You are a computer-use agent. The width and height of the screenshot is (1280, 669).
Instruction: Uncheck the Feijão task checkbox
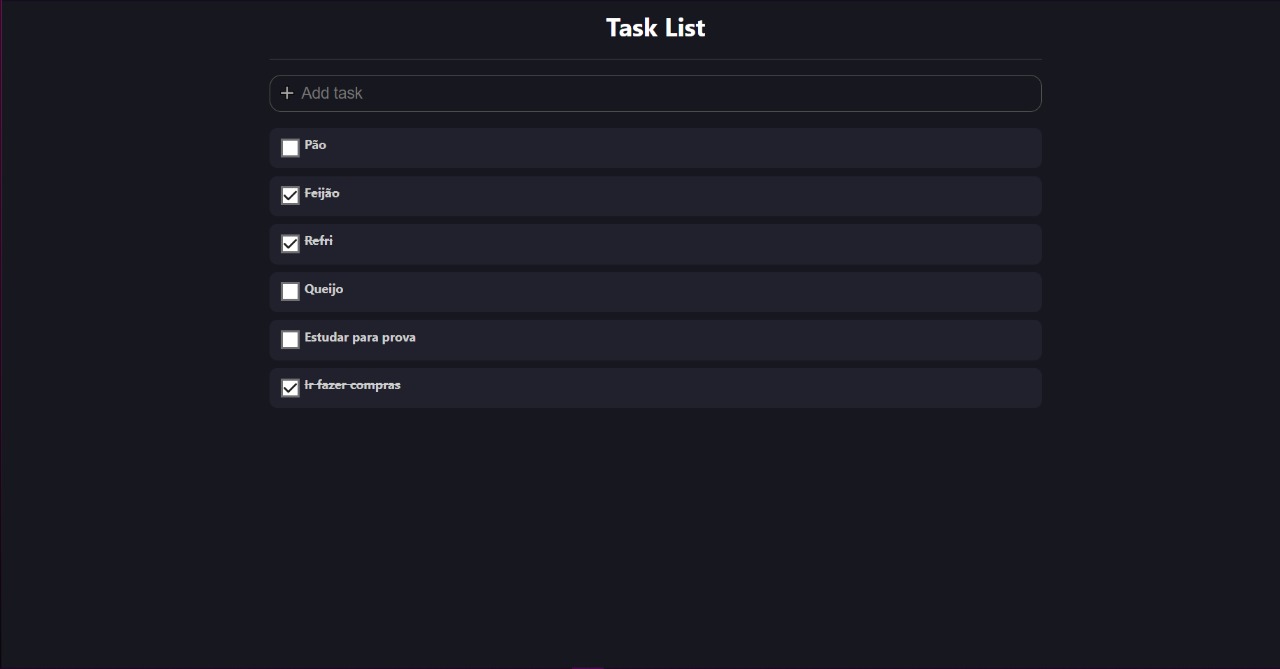[x=290, y=196]
